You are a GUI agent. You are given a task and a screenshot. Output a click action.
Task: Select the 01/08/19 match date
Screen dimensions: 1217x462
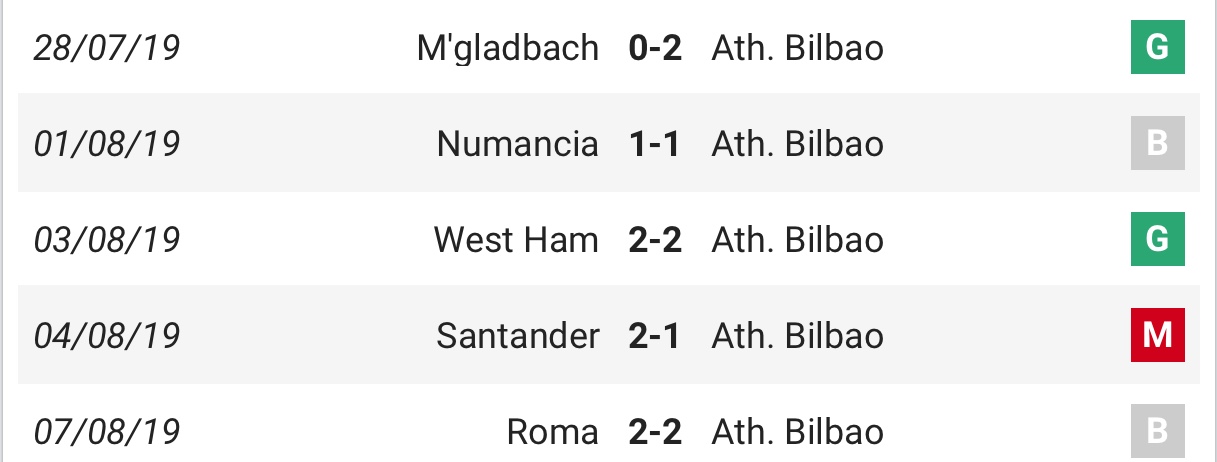(x=107, y=144)
